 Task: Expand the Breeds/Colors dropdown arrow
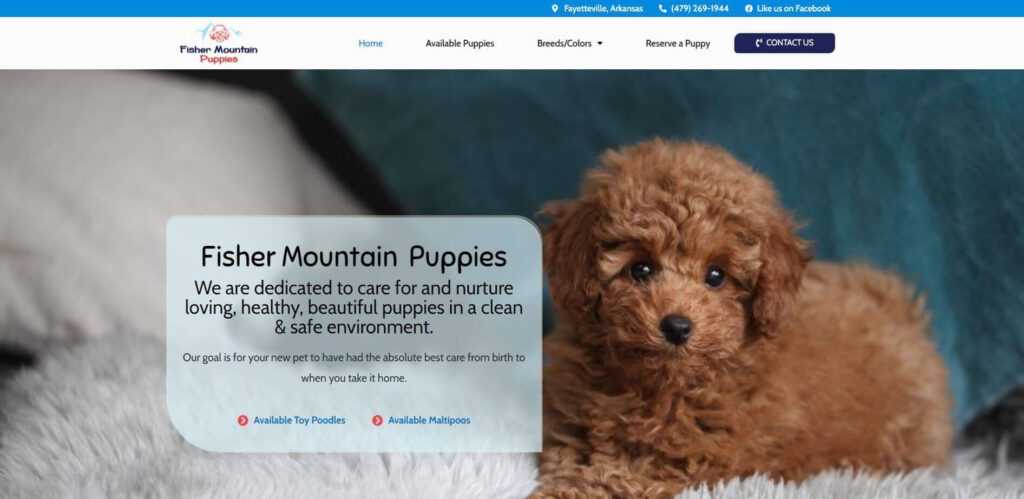[x=600, y=44]
